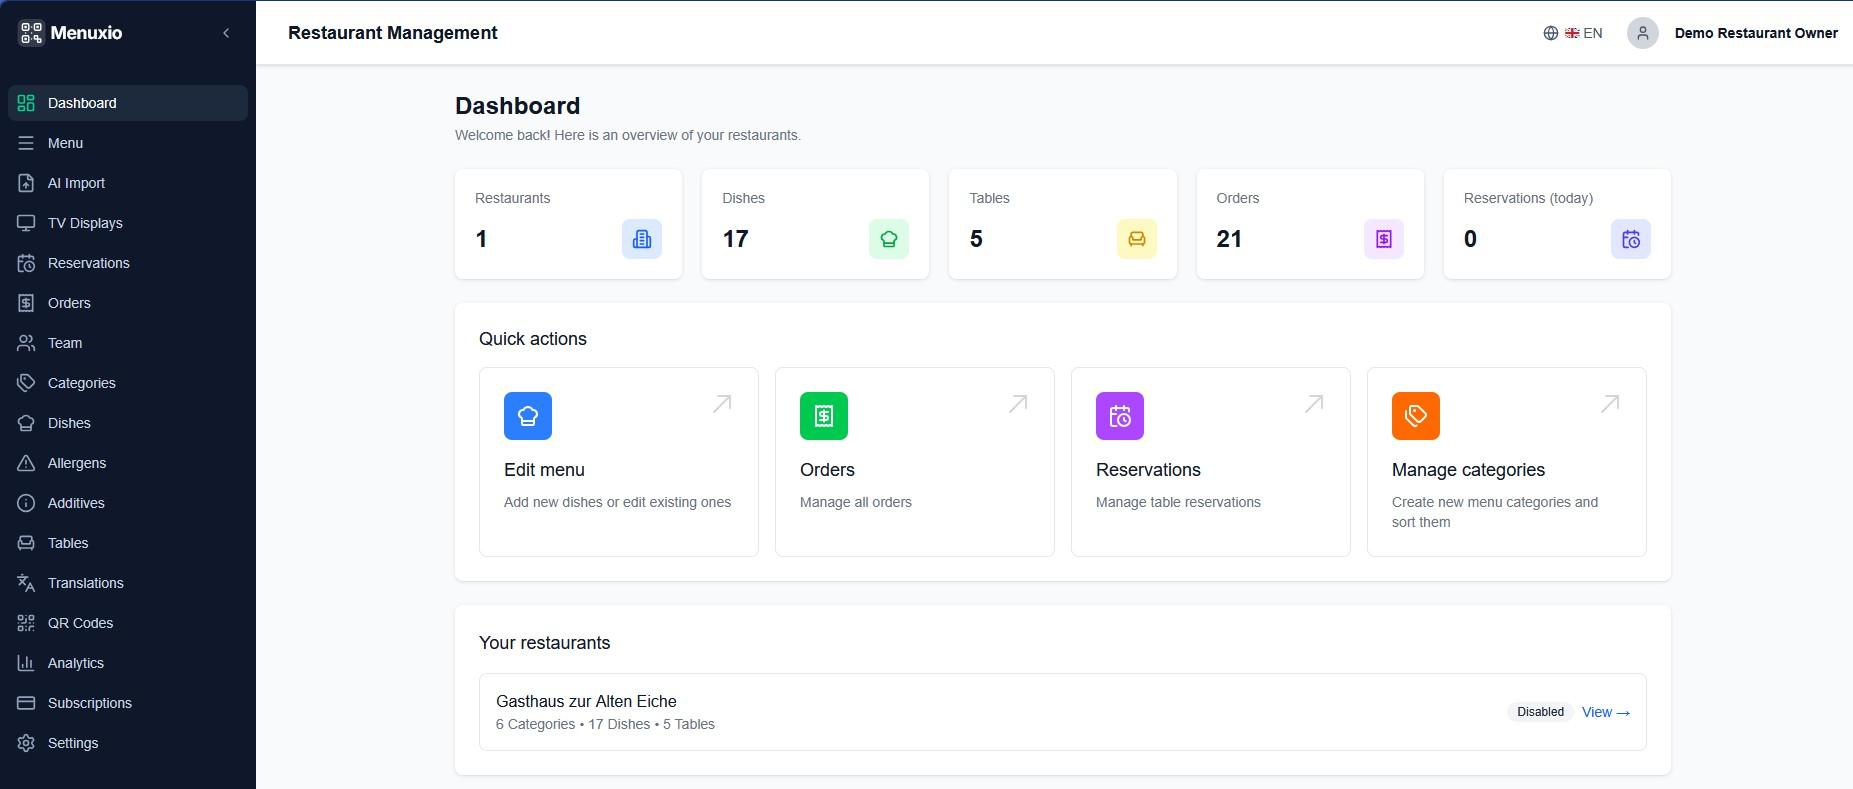Click the Reservations (today) calendar icon
The width and height of the screenshot is (1853, 789).
coord(1631,239)
